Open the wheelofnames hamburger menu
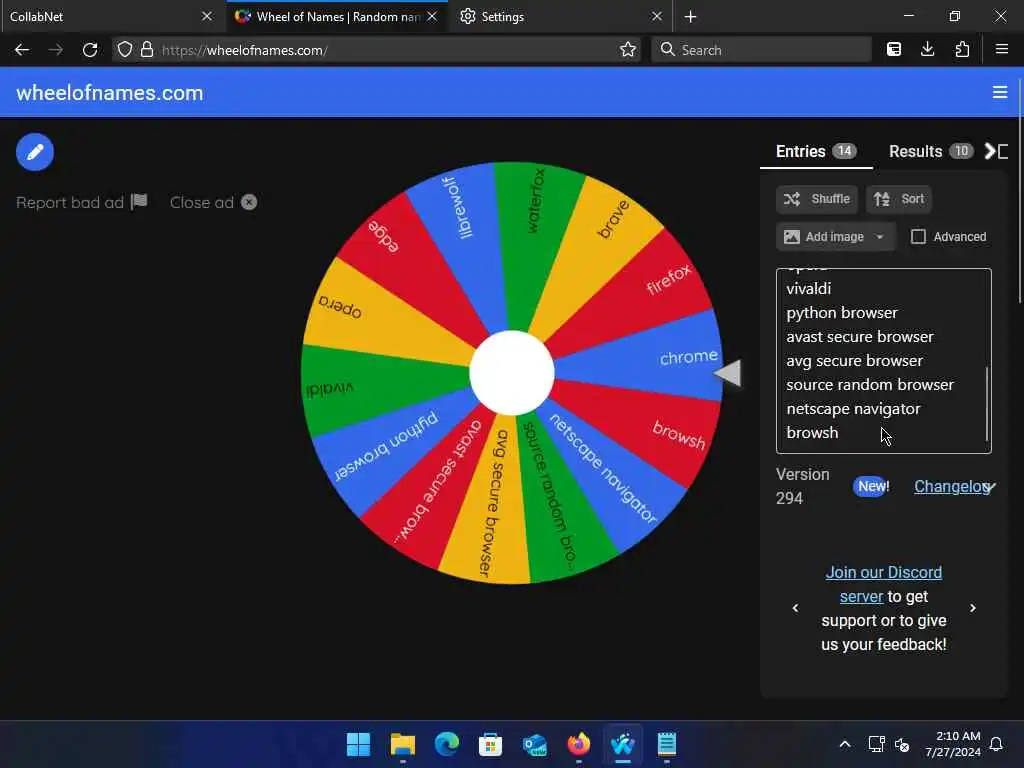This screenshot has width=1024, height=768. pyautogui.click(x=1000, y=93)
